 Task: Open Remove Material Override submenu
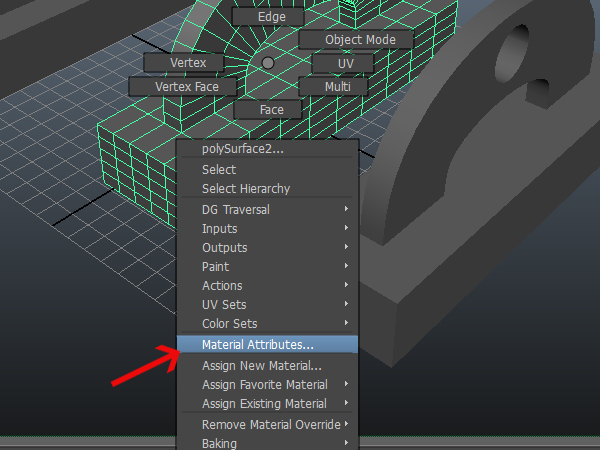coord(267,425)
